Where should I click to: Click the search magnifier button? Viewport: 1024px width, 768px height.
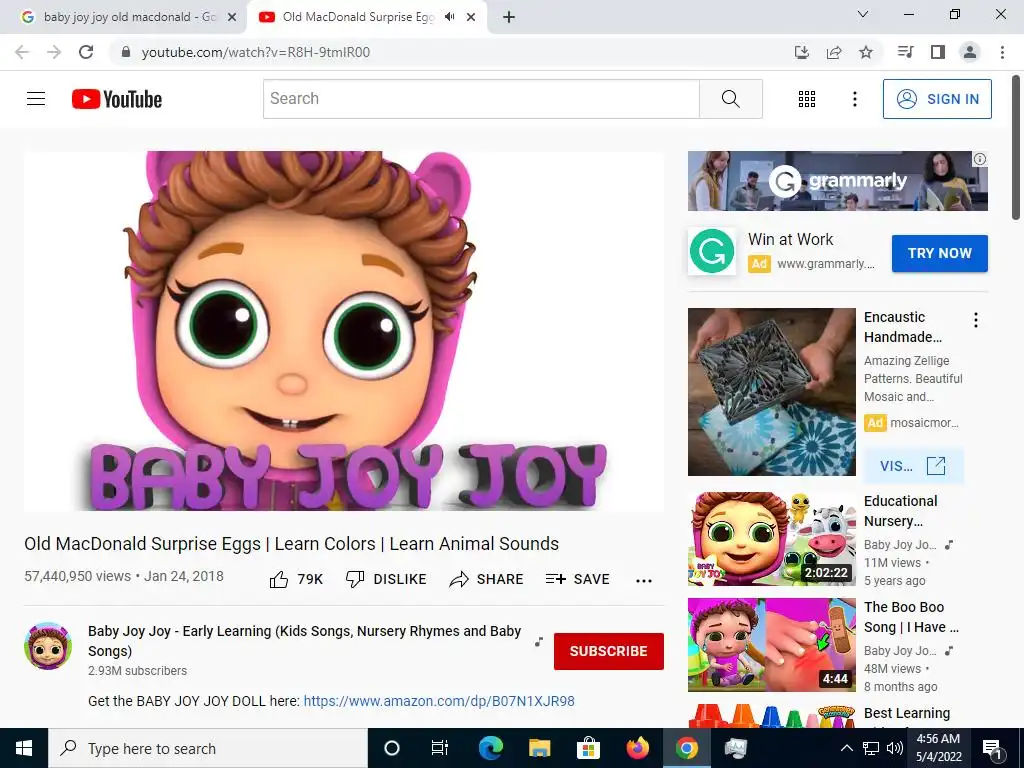click(x=731, y=99)
